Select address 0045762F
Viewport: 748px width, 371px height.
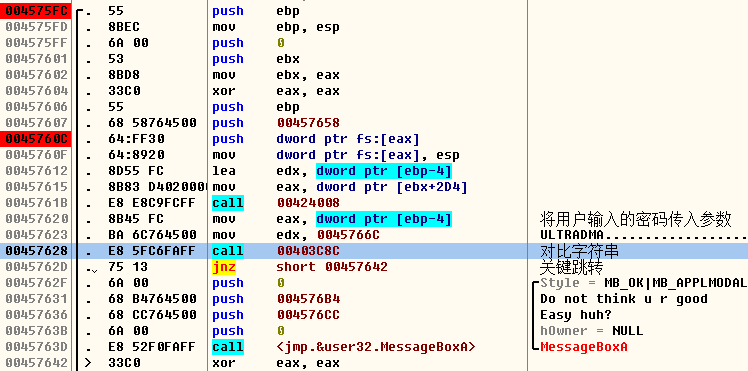36,283
